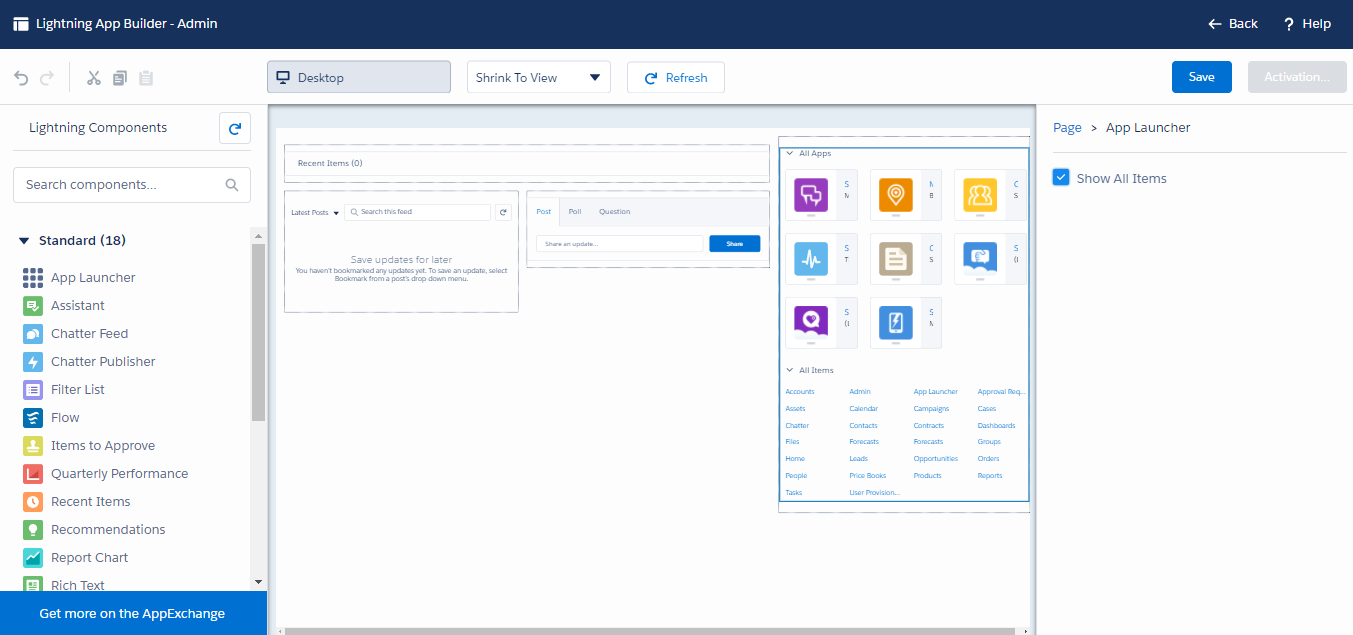Click the copy icon in toolbar

click(120, 78)
